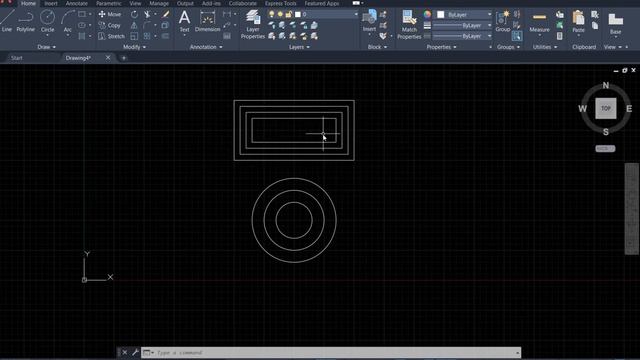Viewport: 640px width, 360px height.
Task: Click the navigation bar on right edge
Action: [x=631, y=209]
